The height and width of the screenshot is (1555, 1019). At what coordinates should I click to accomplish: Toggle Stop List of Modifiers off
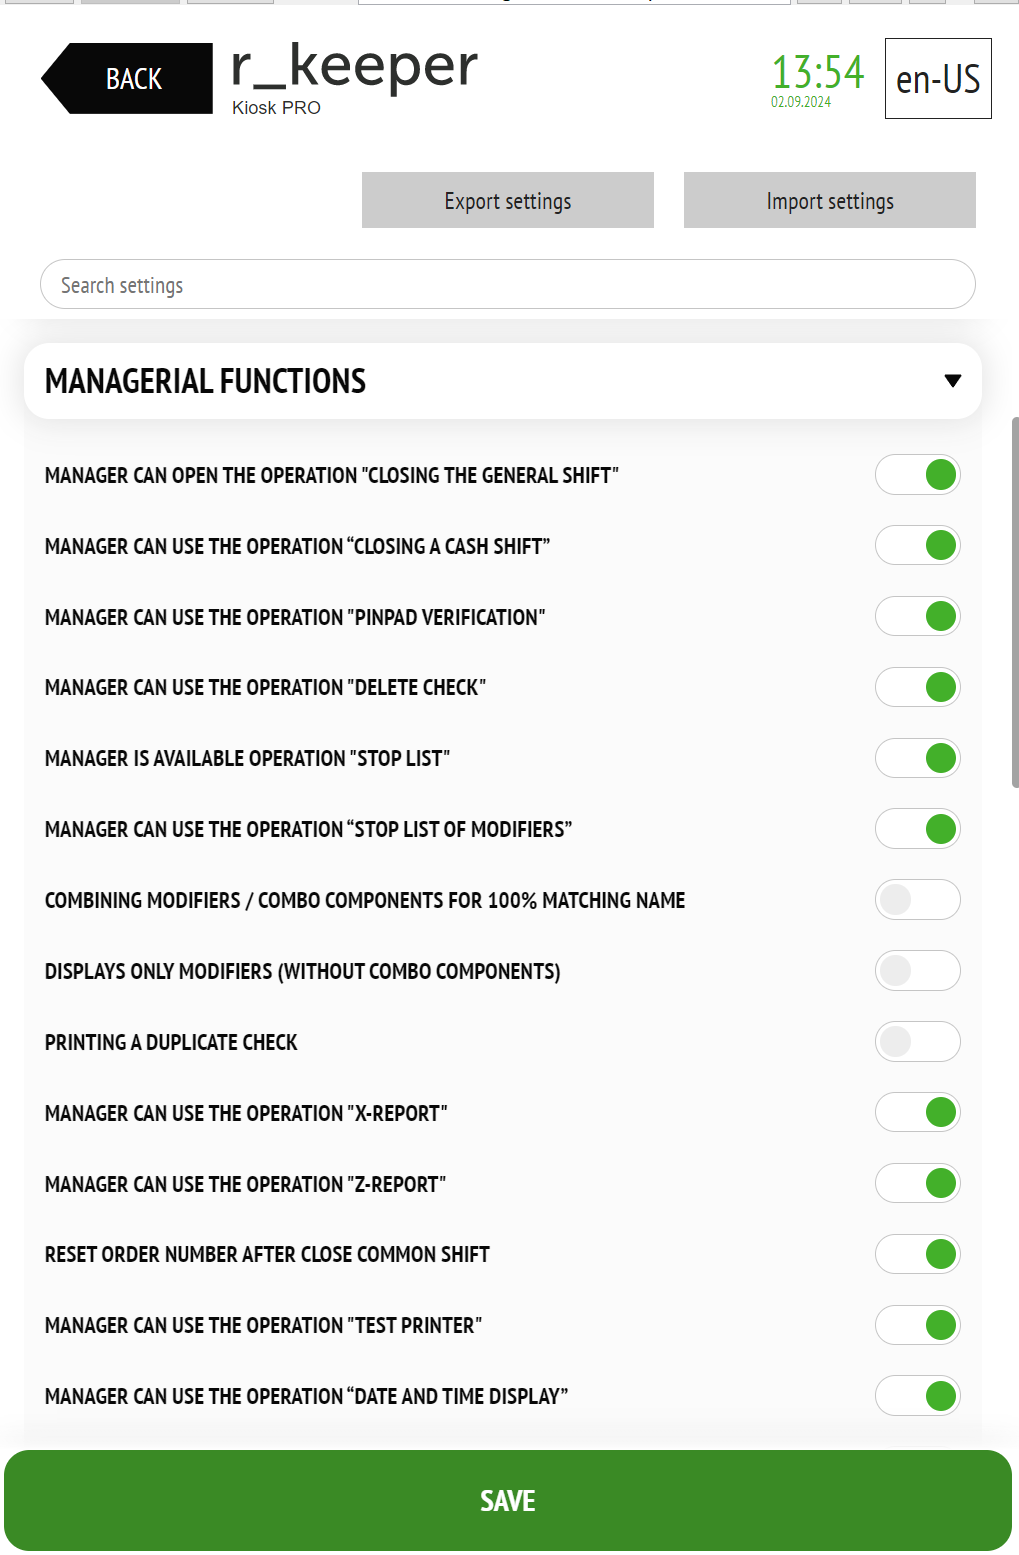pos(918,830)
